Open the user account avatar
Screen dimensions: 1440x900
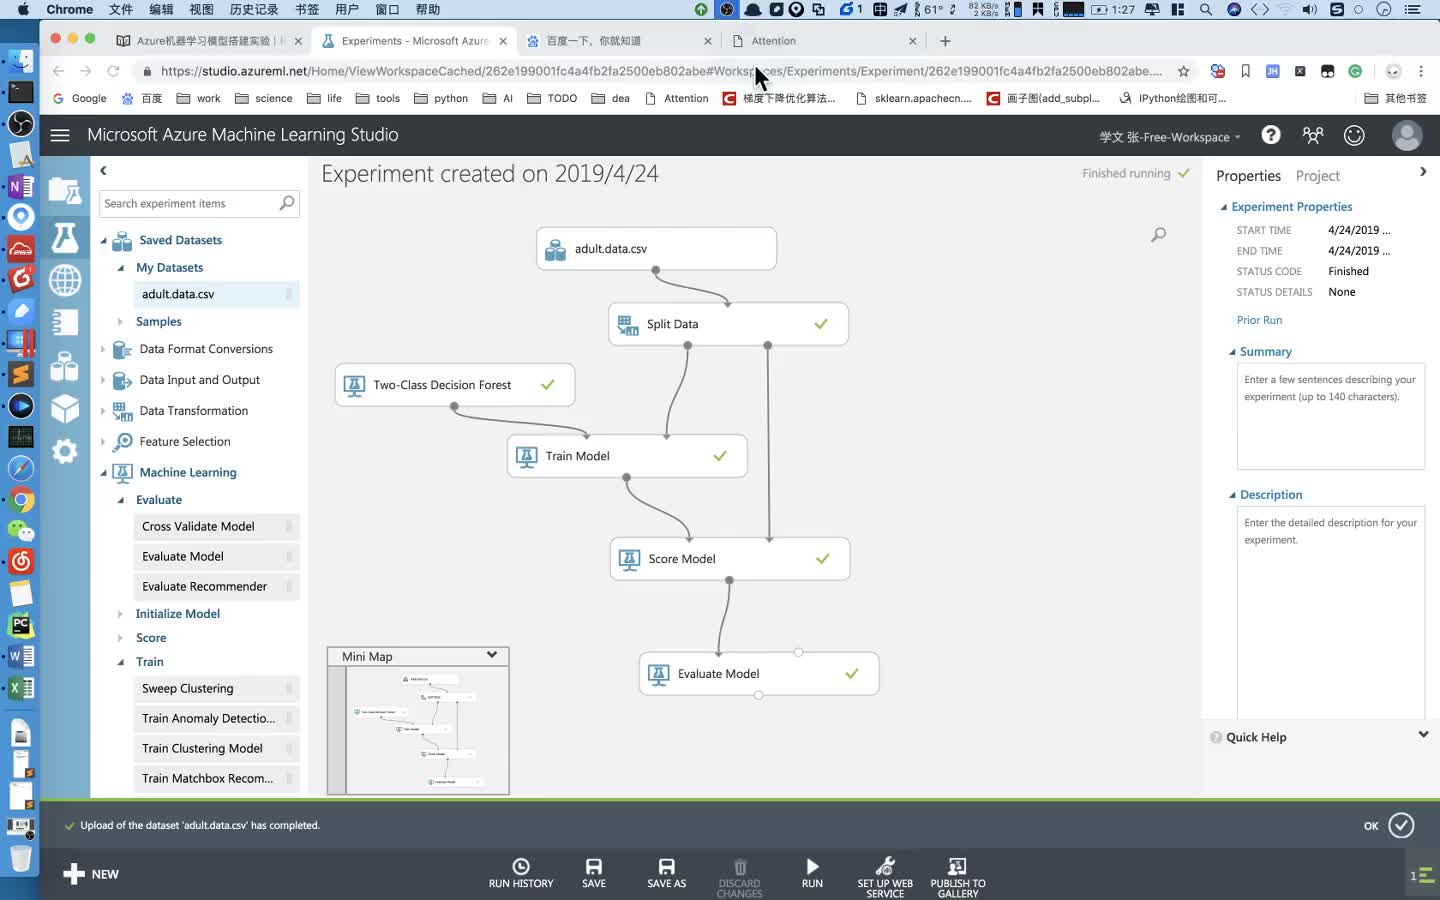click(1407, 135)
